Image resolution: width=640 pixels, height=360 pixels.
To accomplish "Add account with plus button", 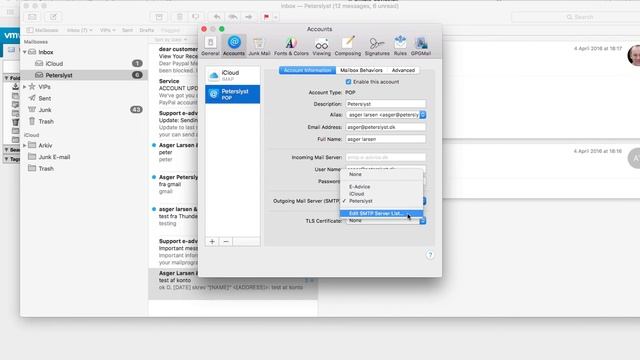I will click(212, 242).
